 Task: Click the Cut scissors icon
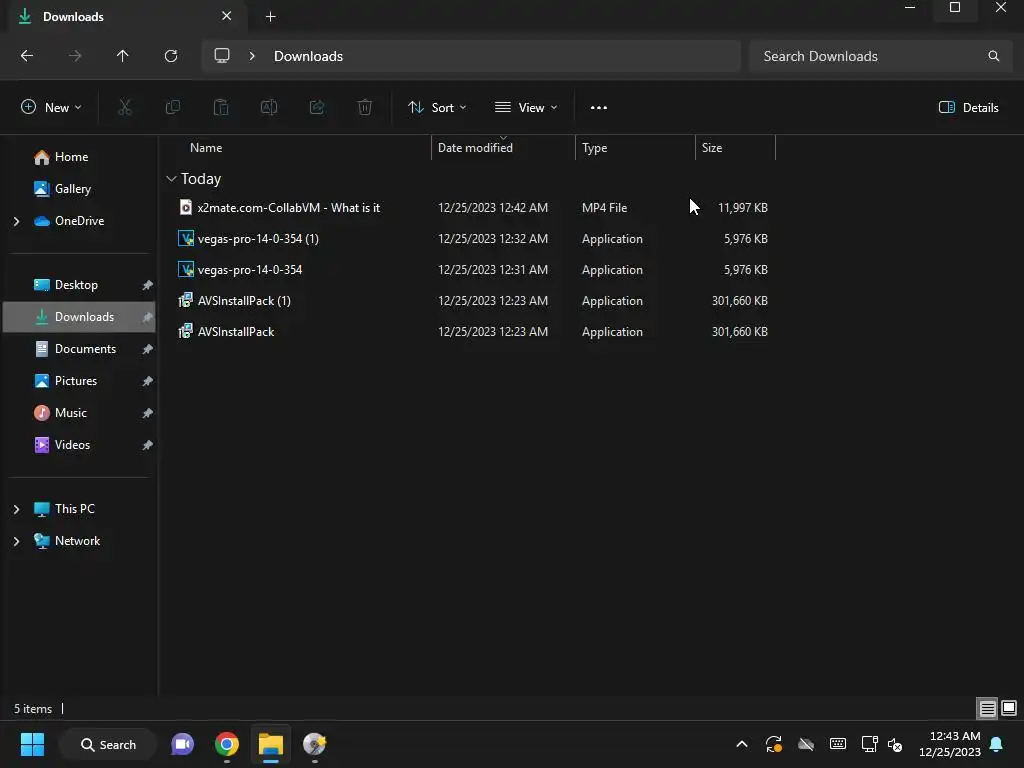pos(125,108)
